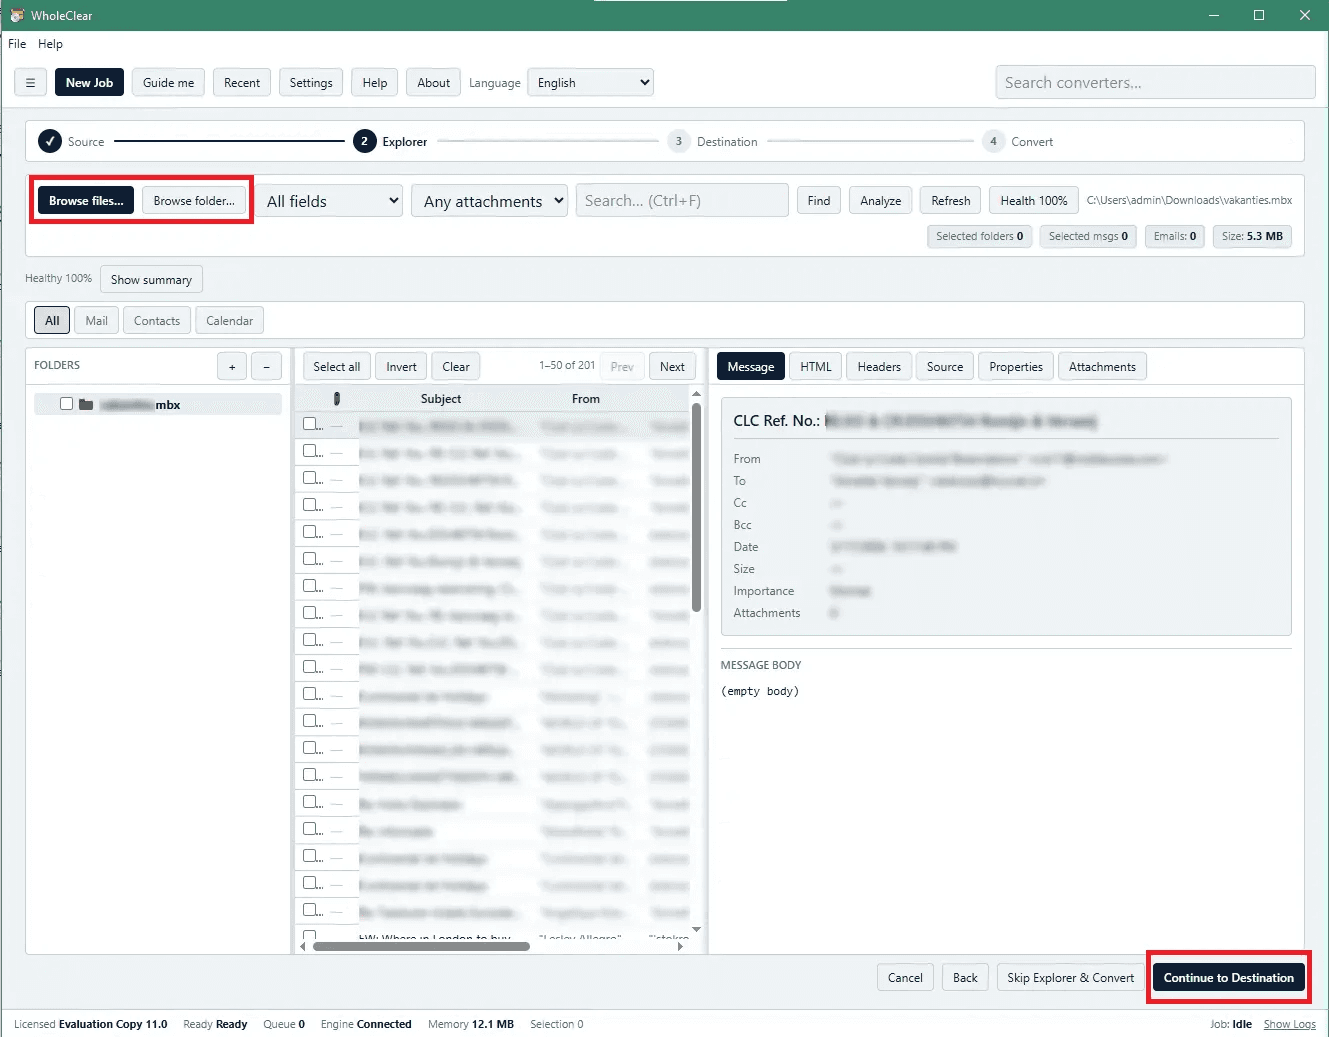Check the fifth message row checkbox
1329x1037 pixels.
pos(310,532)
